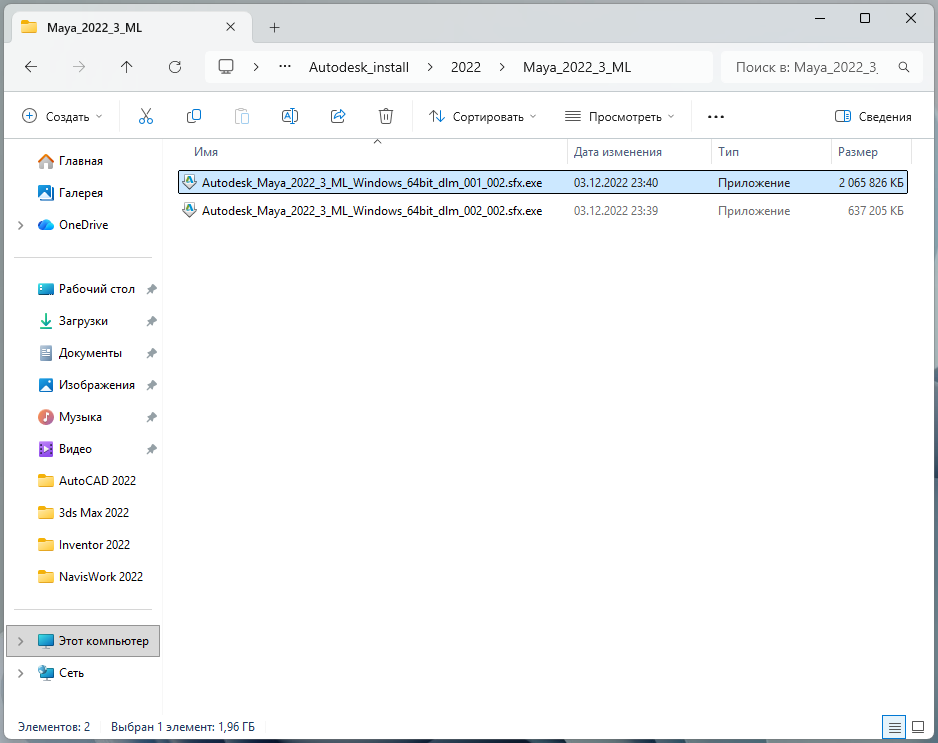Image resolution: width=938 pixels, height=743 pixels.
Task: Open Изображения quick access folder
Action: [96, 385]
